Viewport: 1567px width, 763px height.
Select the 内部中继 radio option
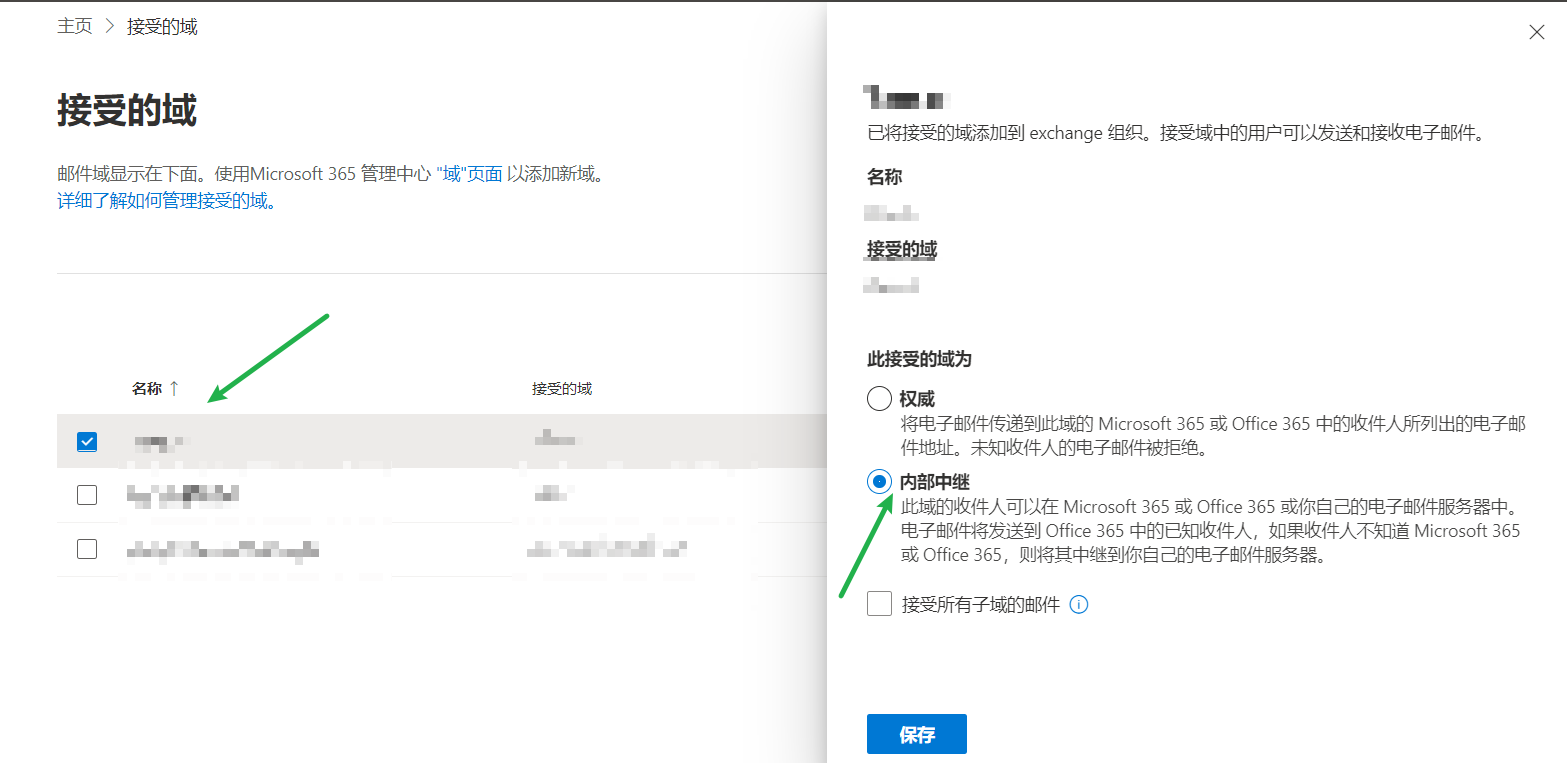coord(879,482)
